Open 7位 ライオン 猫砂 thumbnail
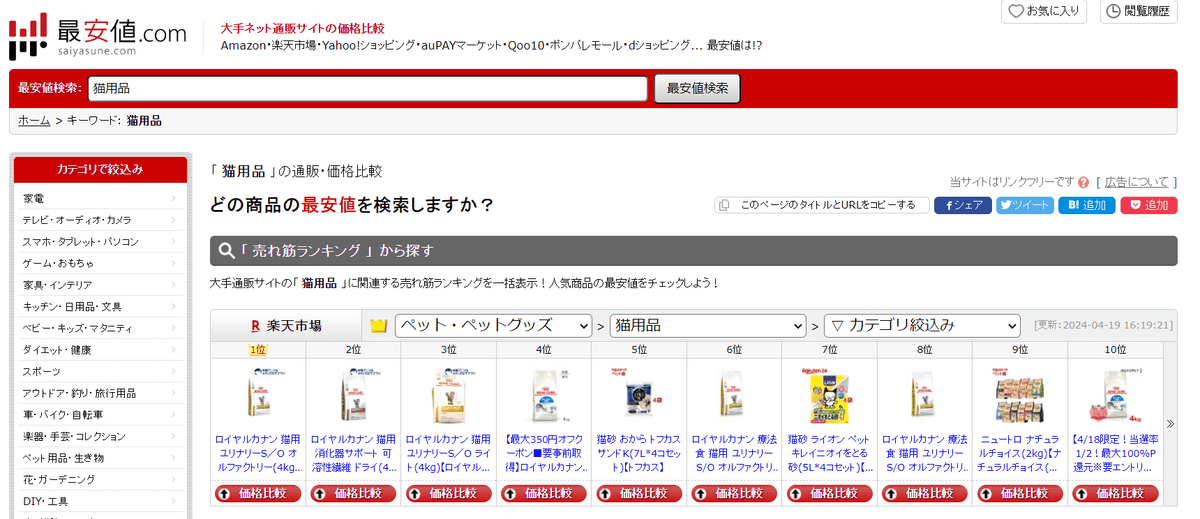1200x519 pixels. click(x=830, y=394)
